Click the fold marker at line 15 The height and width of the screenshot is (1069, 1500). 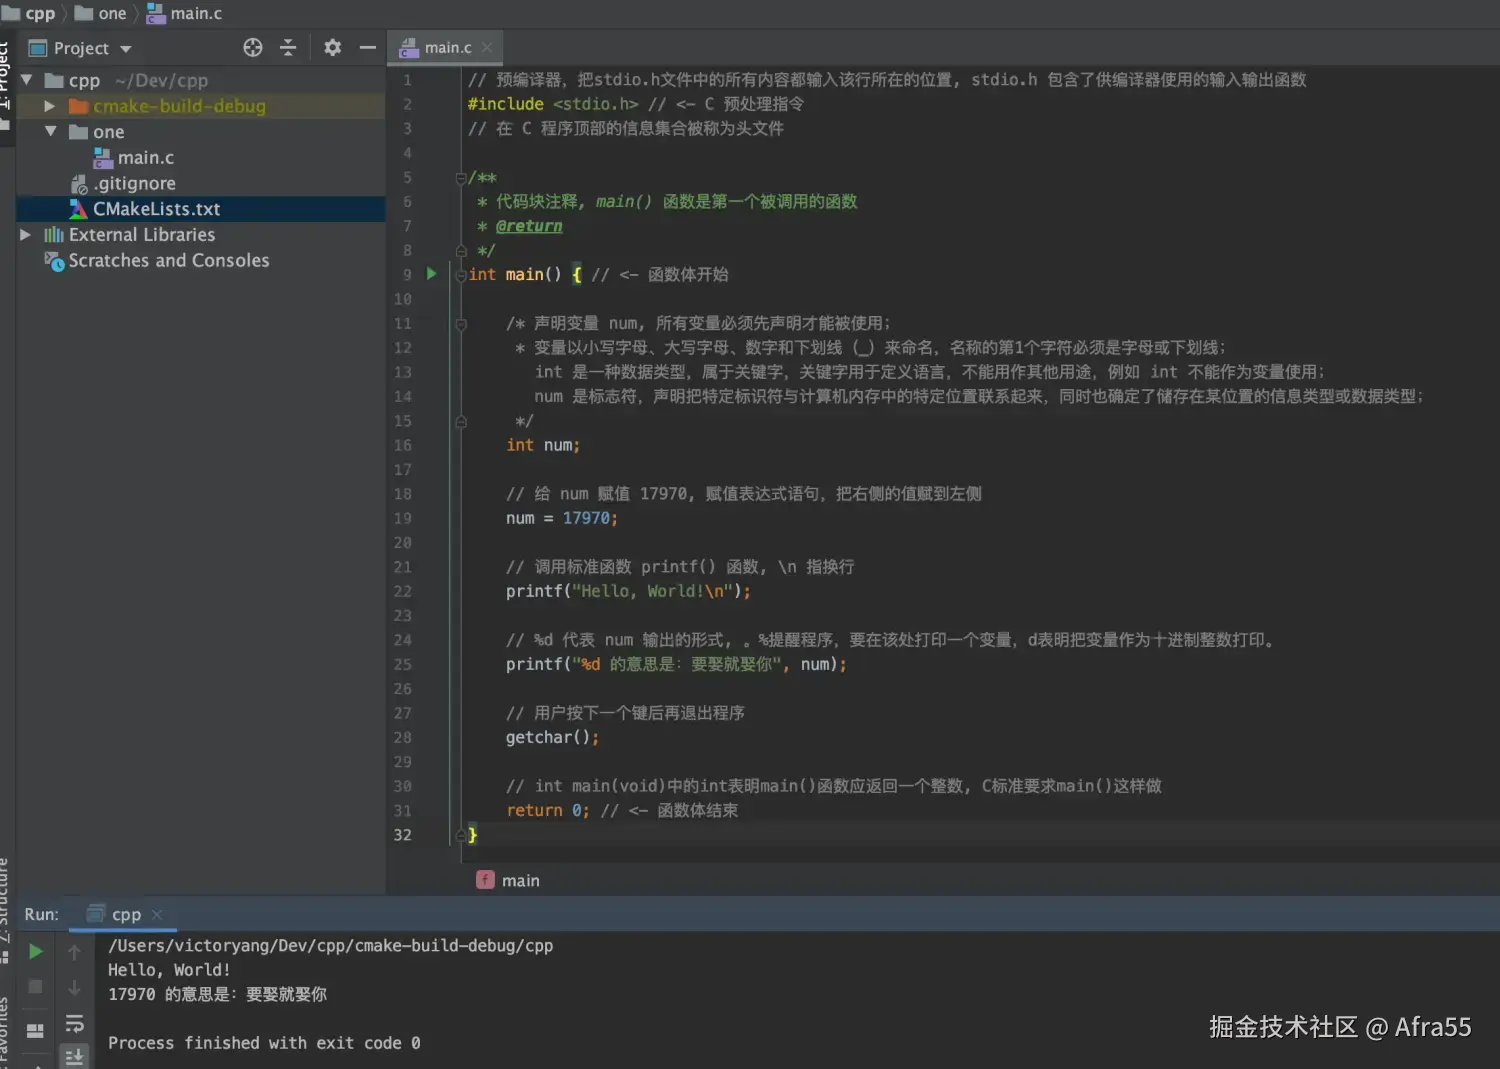point(461,422)
